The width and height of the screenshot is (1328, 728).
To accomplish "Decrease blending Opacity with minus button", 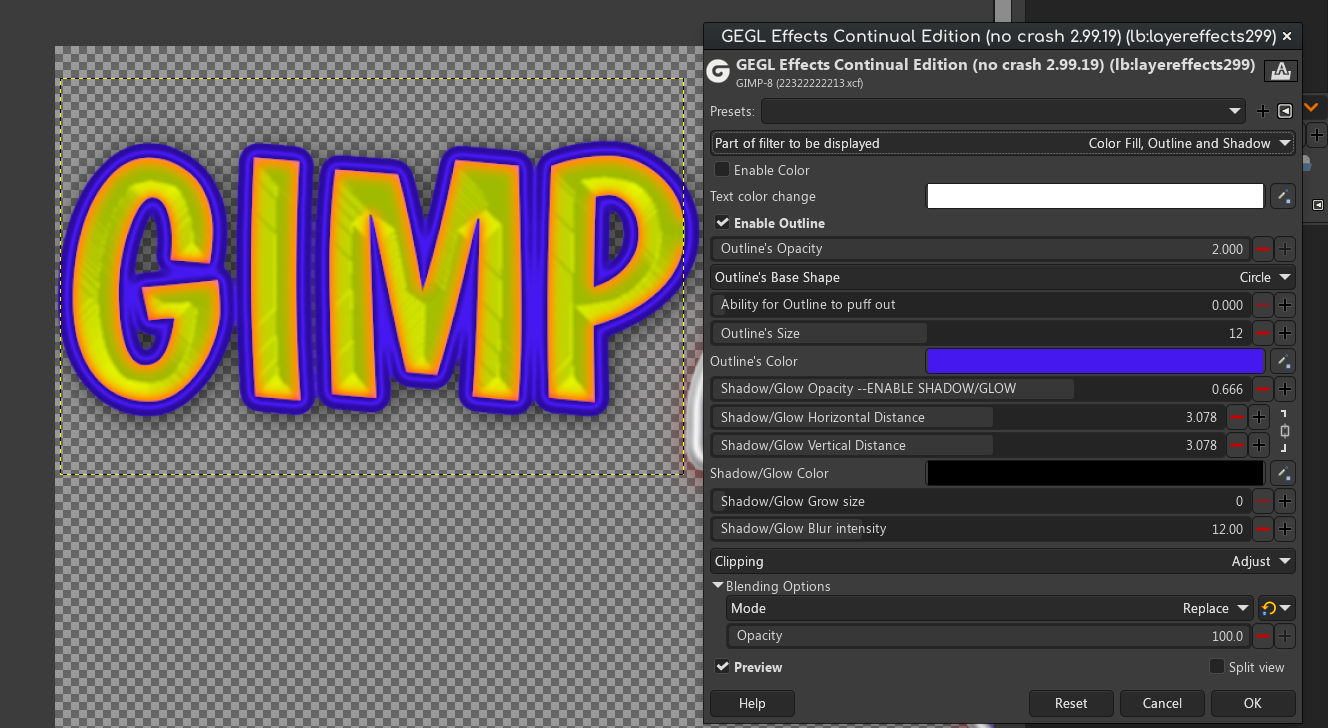I will point(1263,636).
